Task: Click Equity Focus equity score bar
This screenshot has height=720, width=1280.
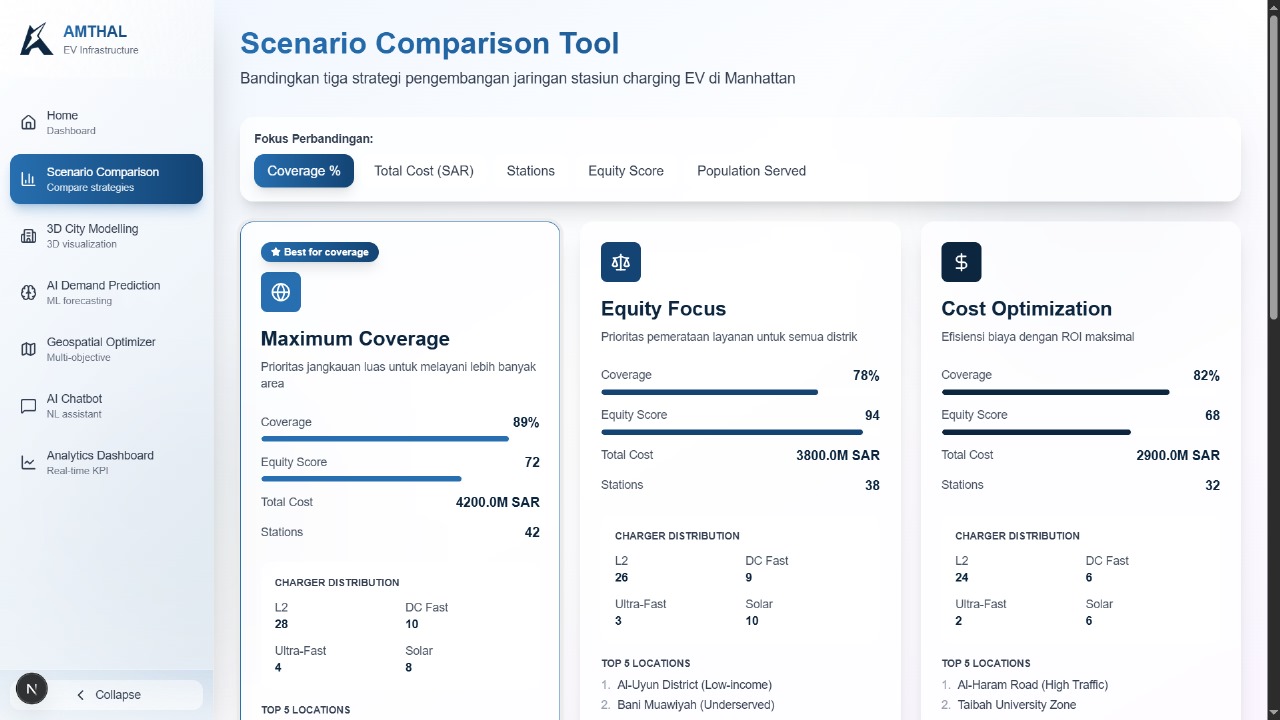Action: click(740, 432)
